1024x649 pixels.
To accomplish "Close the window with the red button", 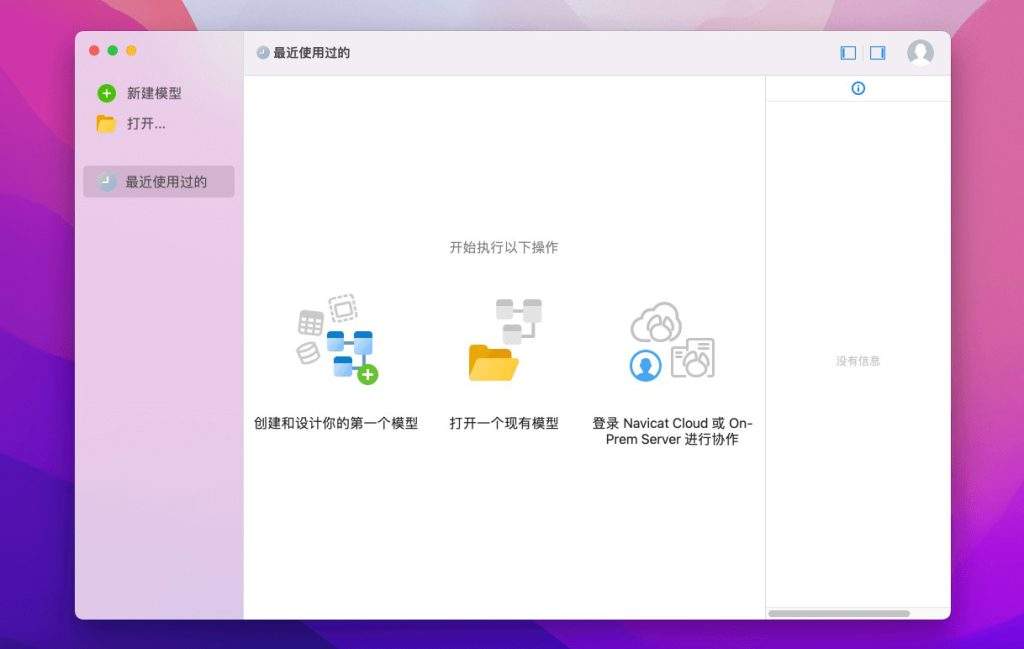I will [94, 50].
